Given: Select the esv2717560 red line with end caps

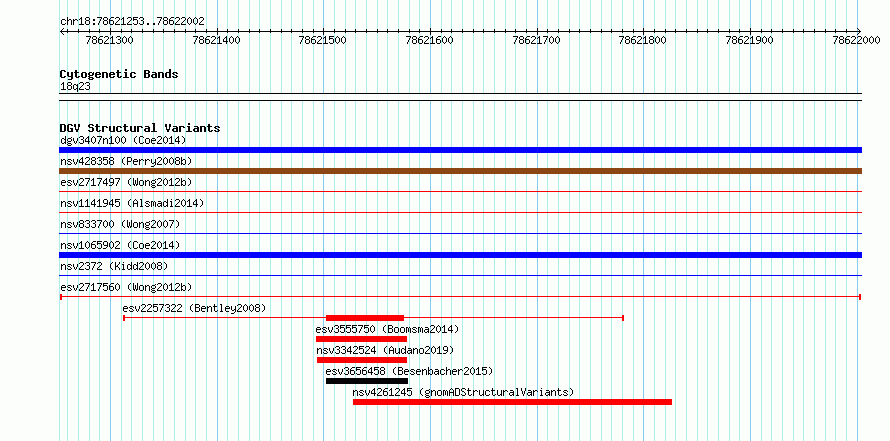Looking at the screenshot, I should (x=460, y=297).
